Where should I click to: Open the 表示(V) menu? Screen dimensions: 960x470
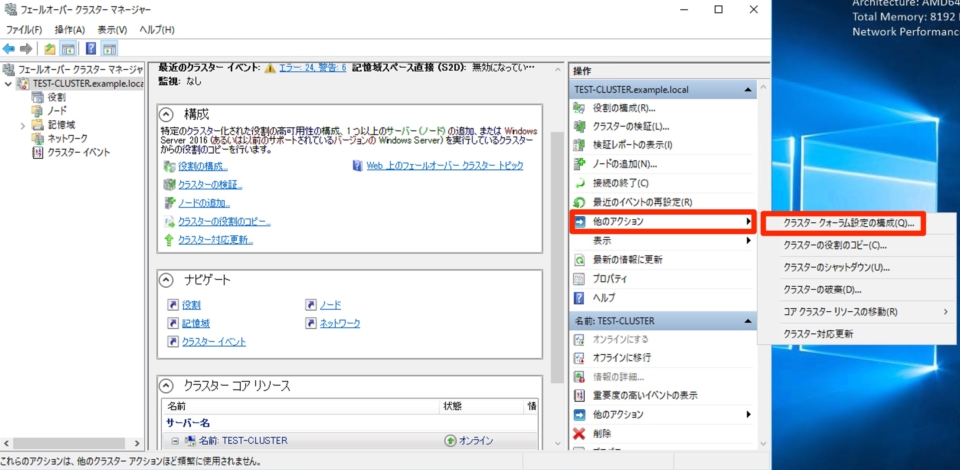click(112, 29)
